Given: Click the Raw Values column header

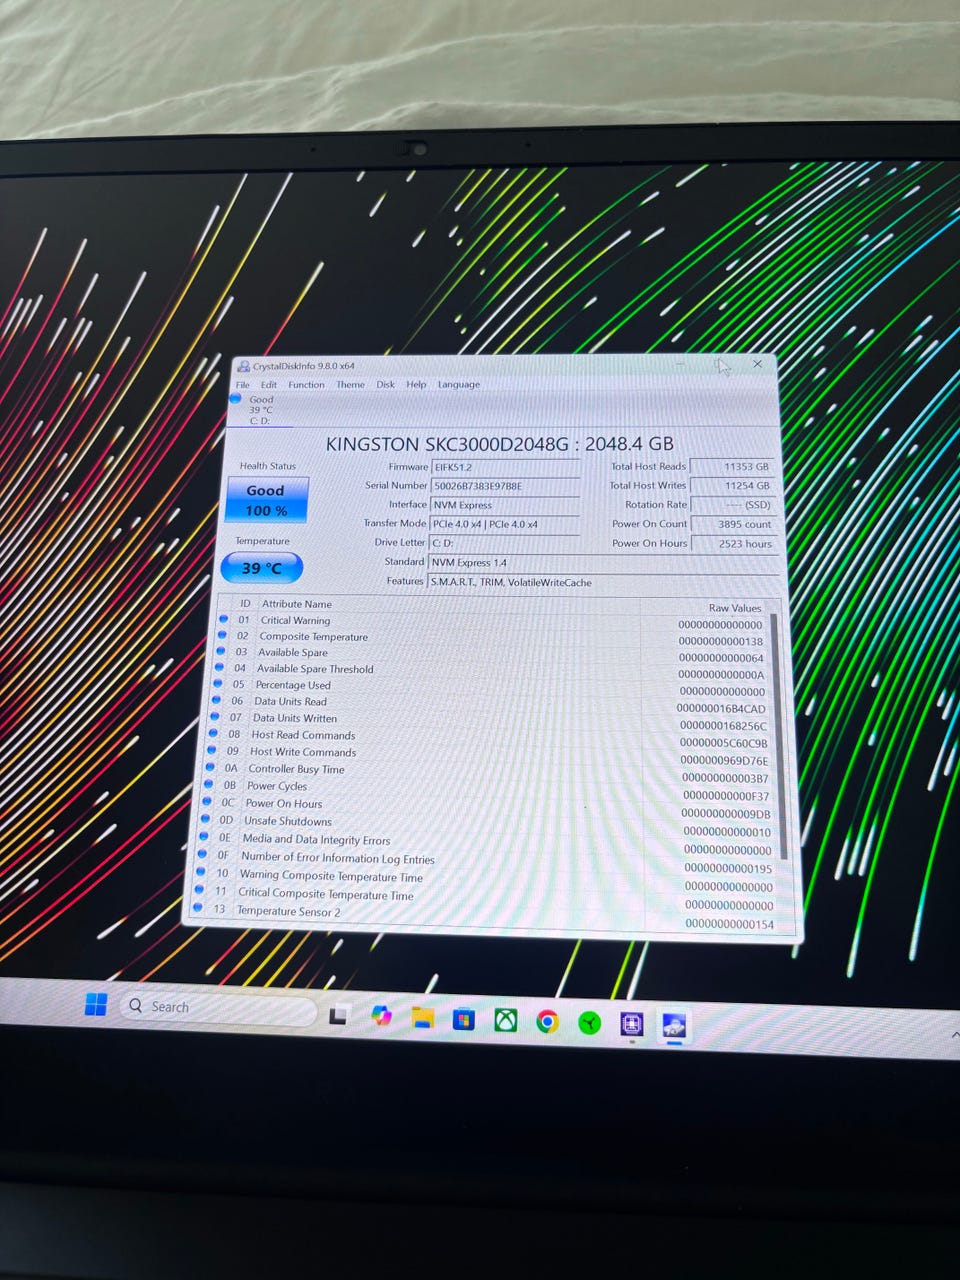Looking at the screenshot, I should [735, 608].
